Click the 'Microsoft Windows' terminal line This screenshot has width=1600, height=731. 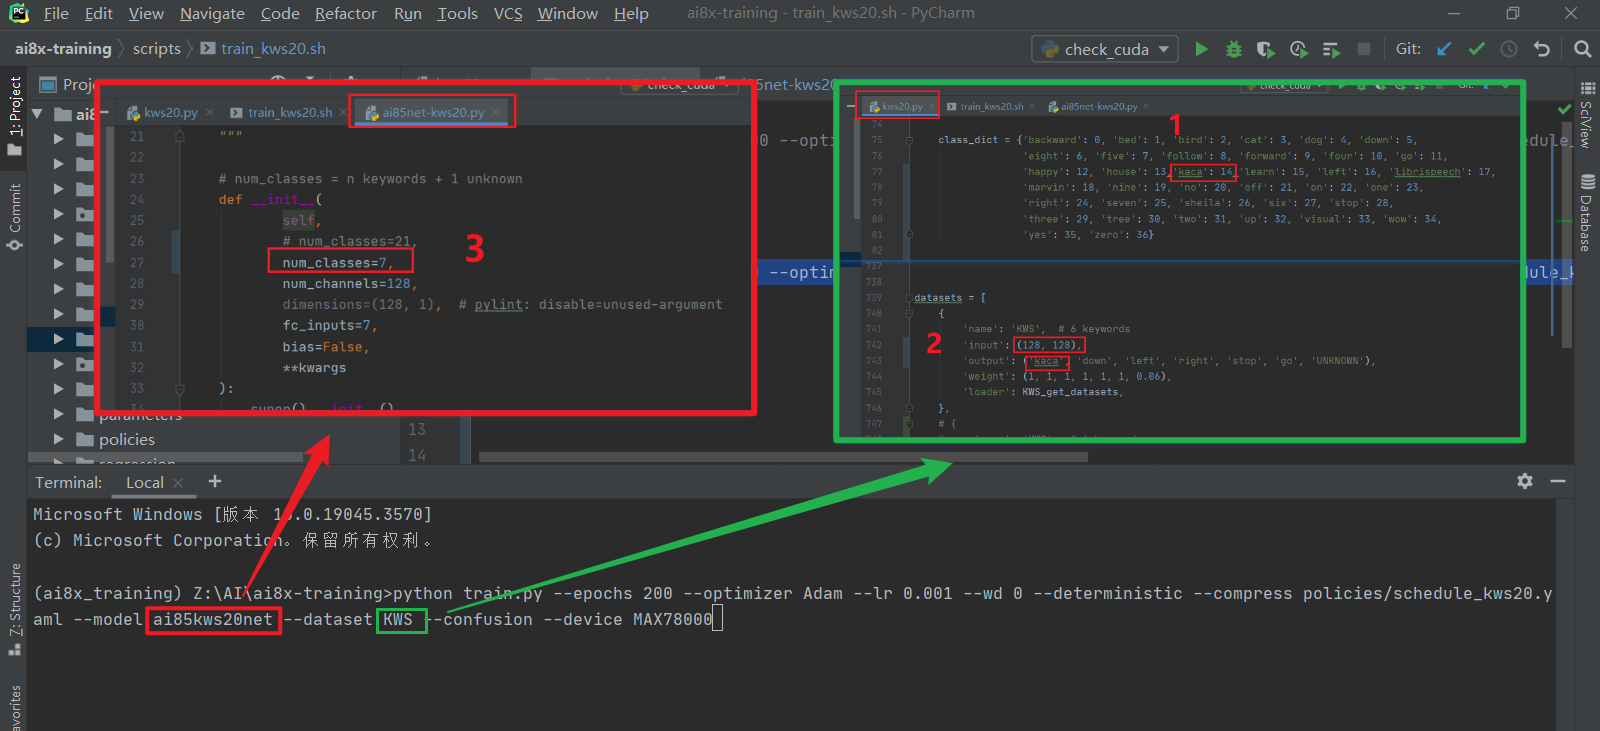point(233,514)
